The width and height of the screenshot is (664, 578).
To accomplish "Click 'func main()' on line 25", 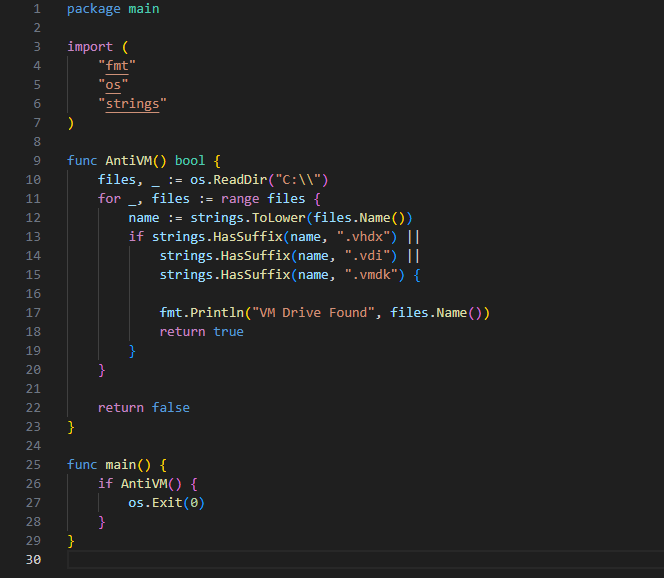I will [109, 465].
